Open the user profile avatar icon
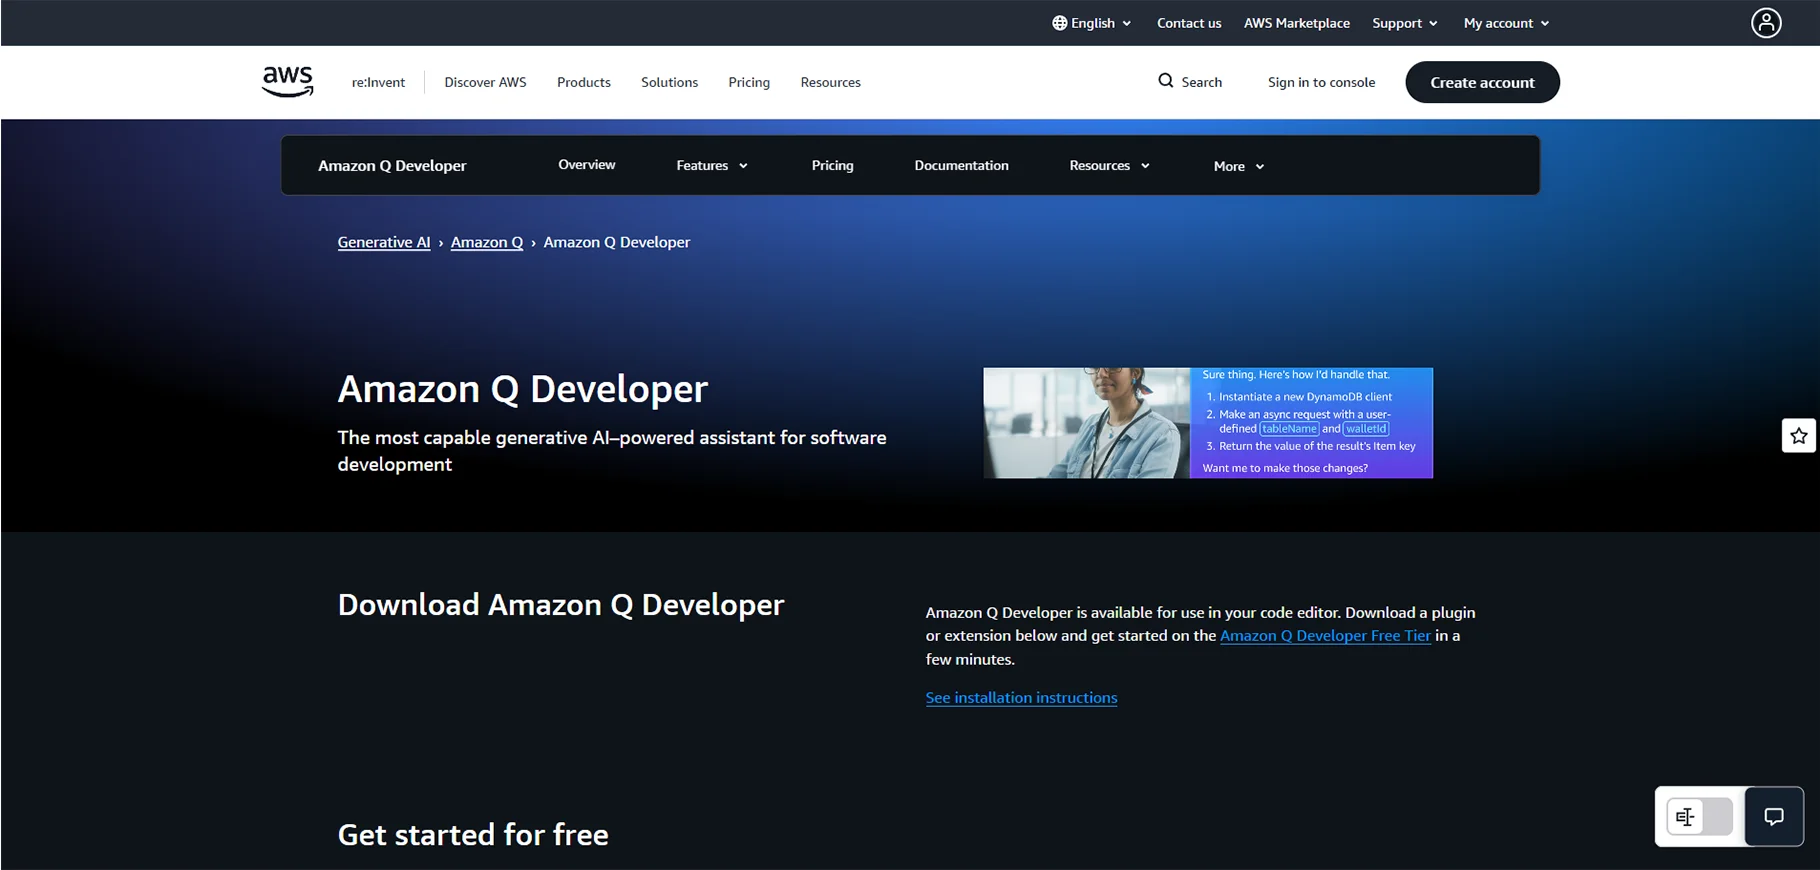 click(x=1766, y=22)
